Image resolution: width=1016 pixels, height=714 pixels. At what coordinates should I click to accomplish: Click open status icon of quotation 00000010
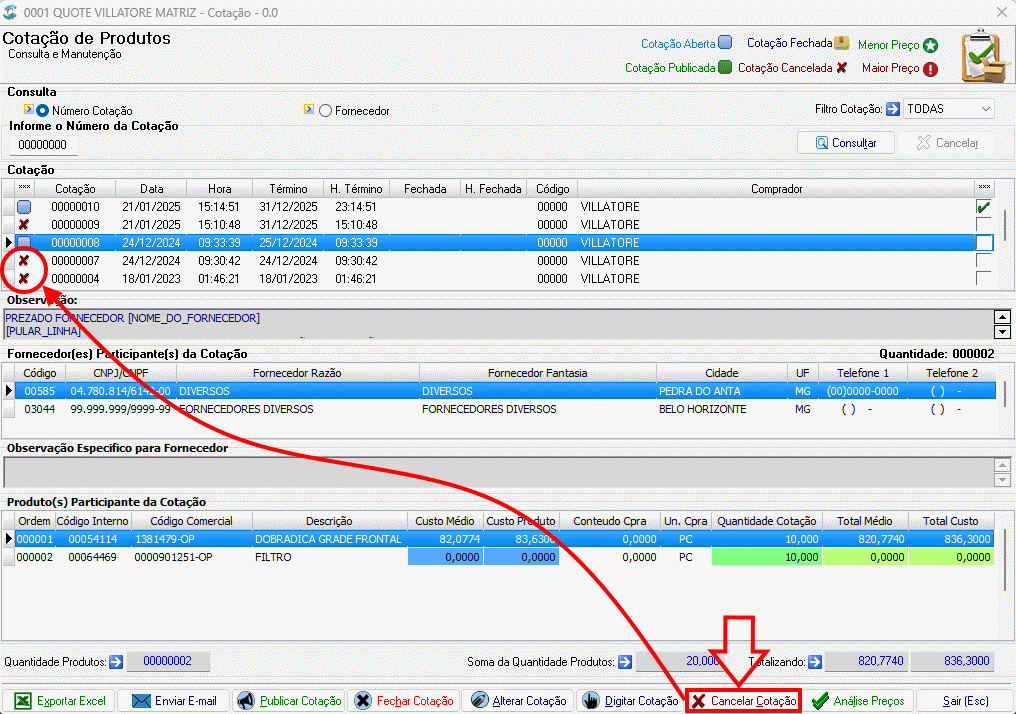(24, 207)
